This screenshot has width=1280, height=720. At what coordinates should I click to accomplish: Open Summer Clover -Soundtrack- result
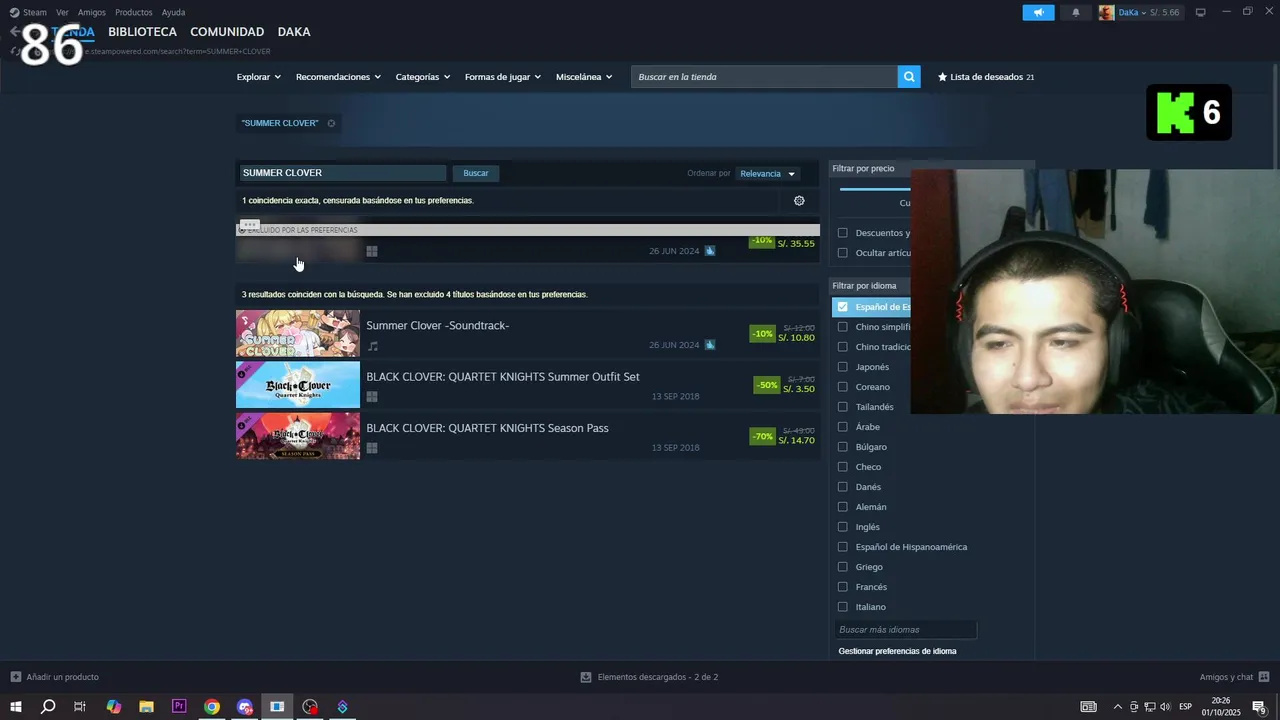point(528,334)
